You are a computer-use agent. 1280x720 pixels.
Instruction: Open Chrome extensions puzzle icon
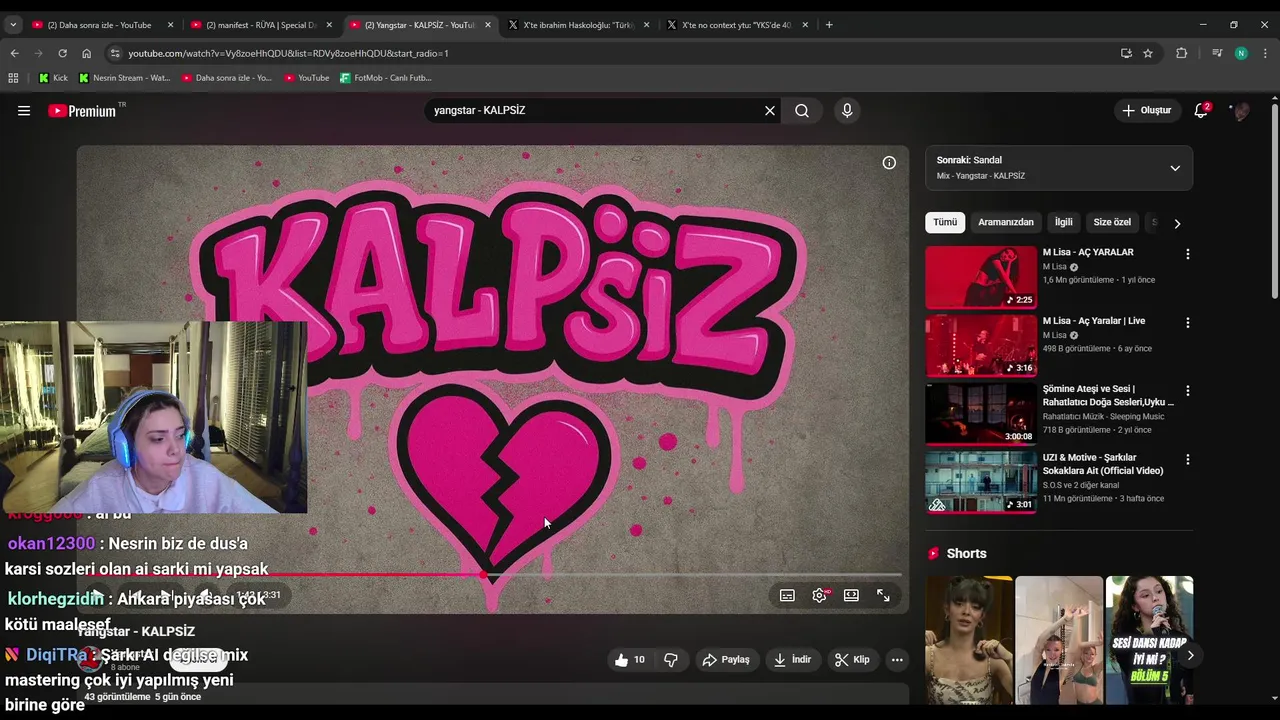pyautogui.click(x=1181, y=53)
